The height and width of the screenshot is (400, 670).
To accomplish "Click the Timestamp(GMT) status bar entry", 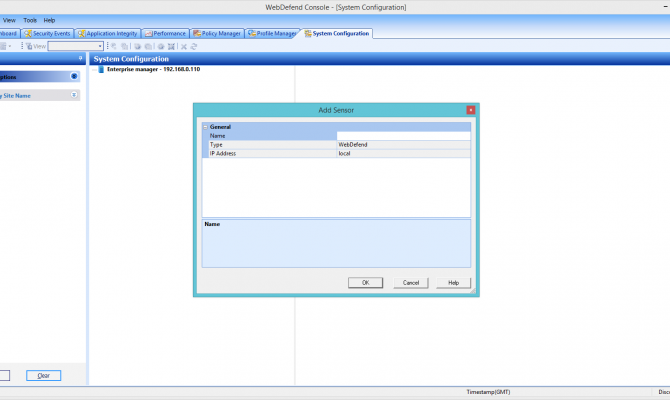I will 488,392.
